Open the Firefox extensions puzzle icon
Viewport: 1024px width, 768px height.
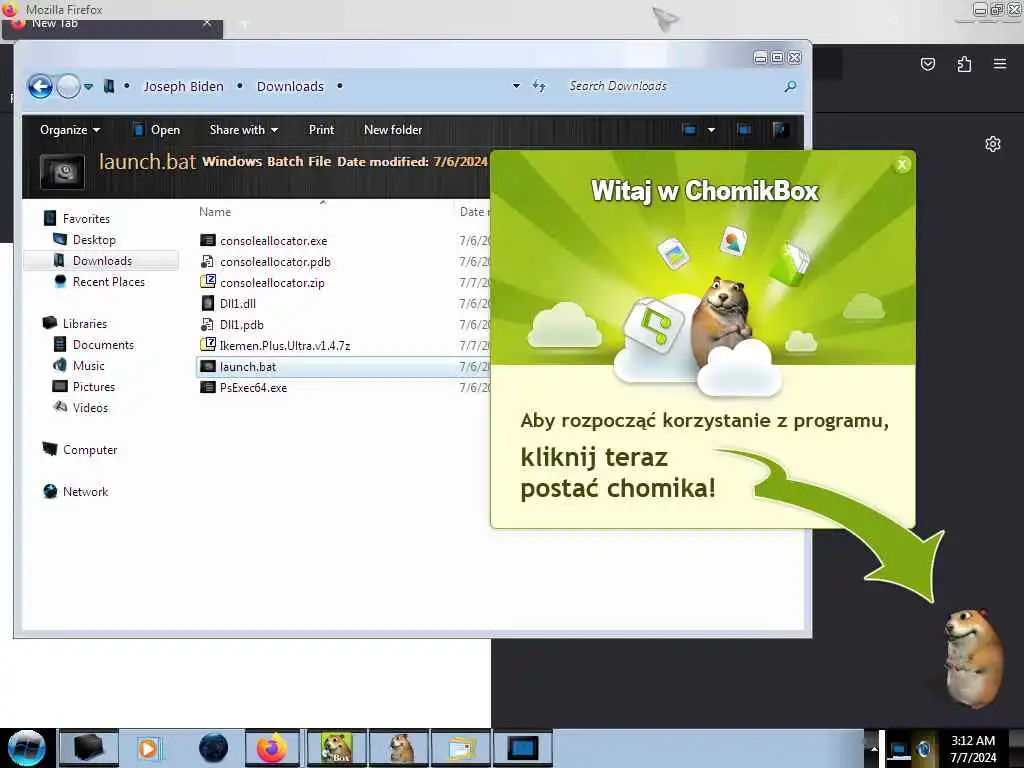[x=964, y=64]
